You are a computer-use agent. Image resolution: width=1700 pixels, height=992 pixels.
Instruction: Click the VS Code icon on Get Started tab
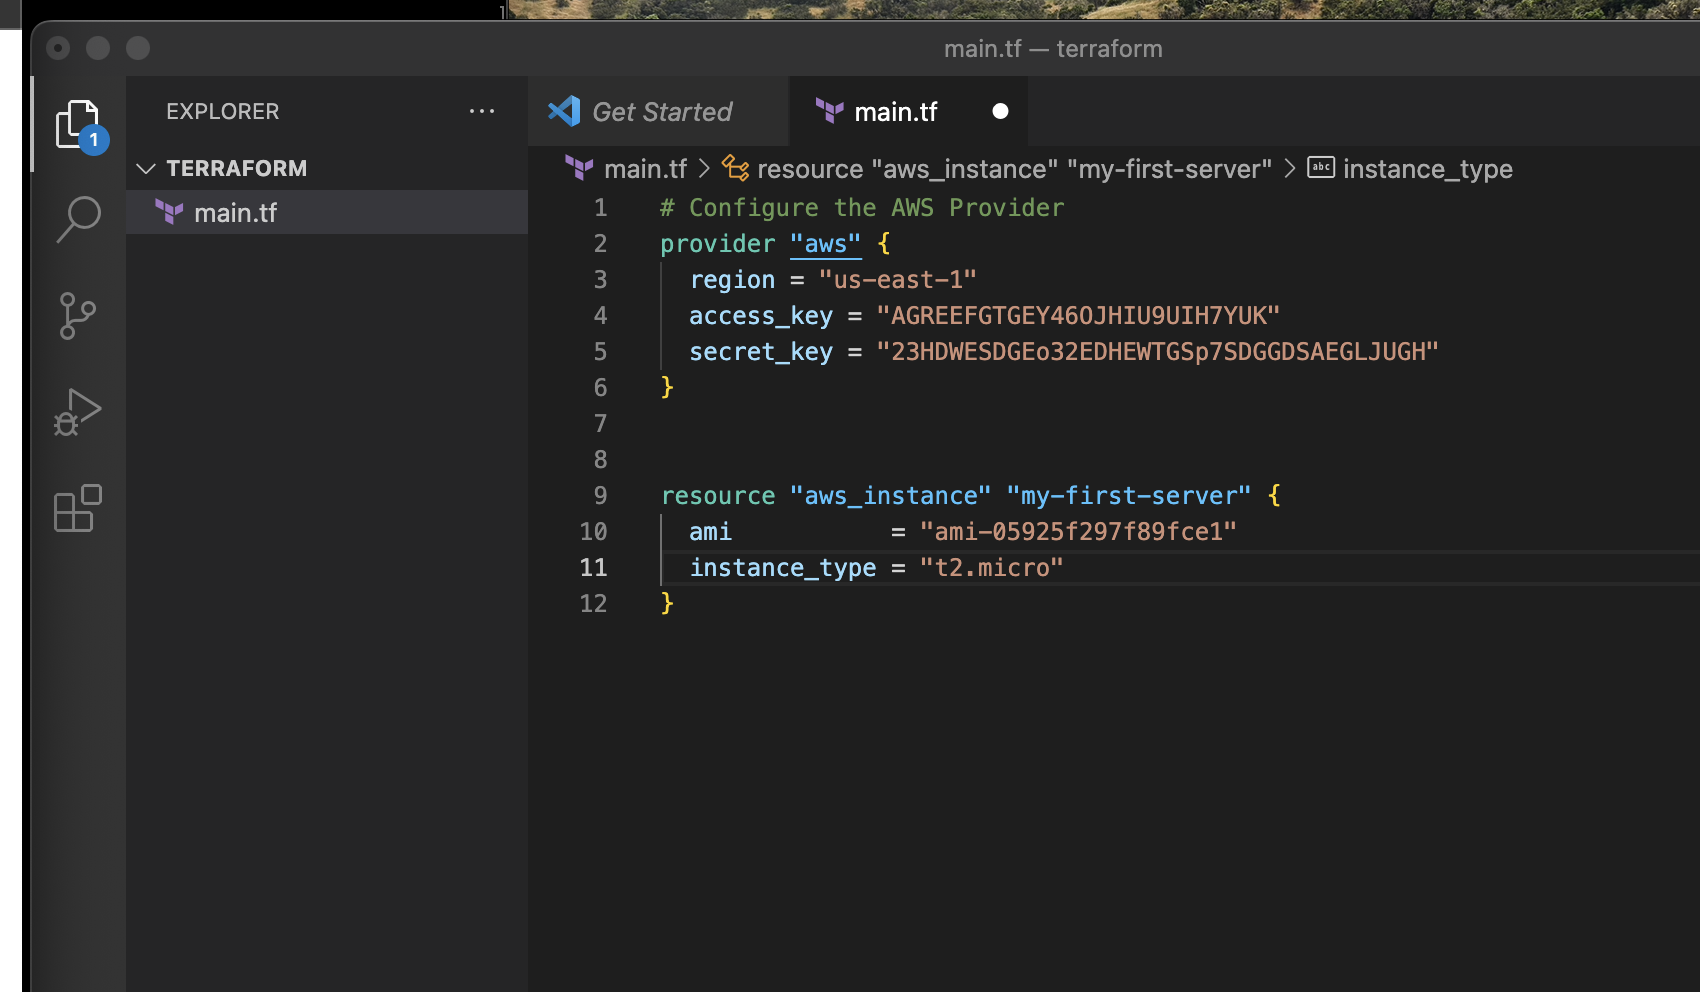pyautogui.click(x=563, y=111)
